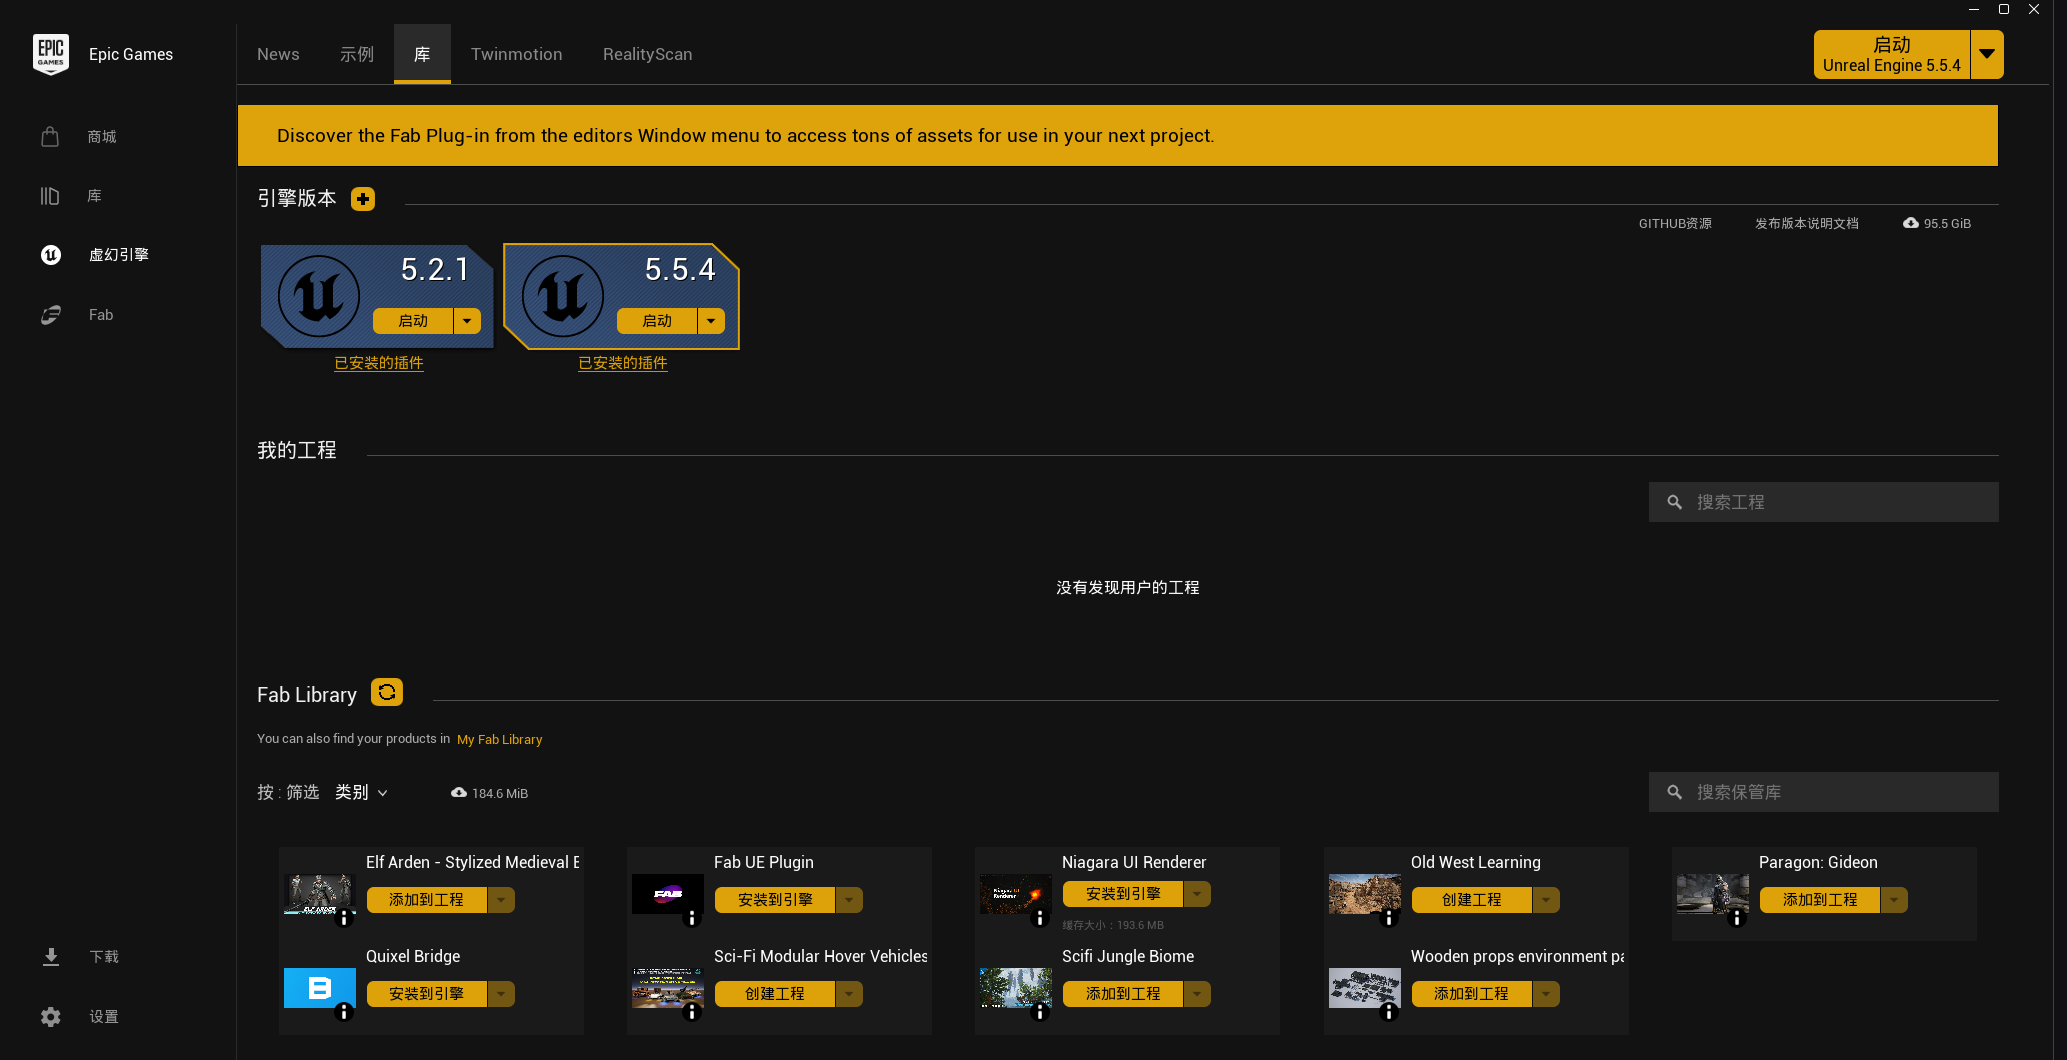Create project from Sci-Fi Modular Hover Vehicles
Viewport: 2067px width, 1060px height.
tap(775, 994)
